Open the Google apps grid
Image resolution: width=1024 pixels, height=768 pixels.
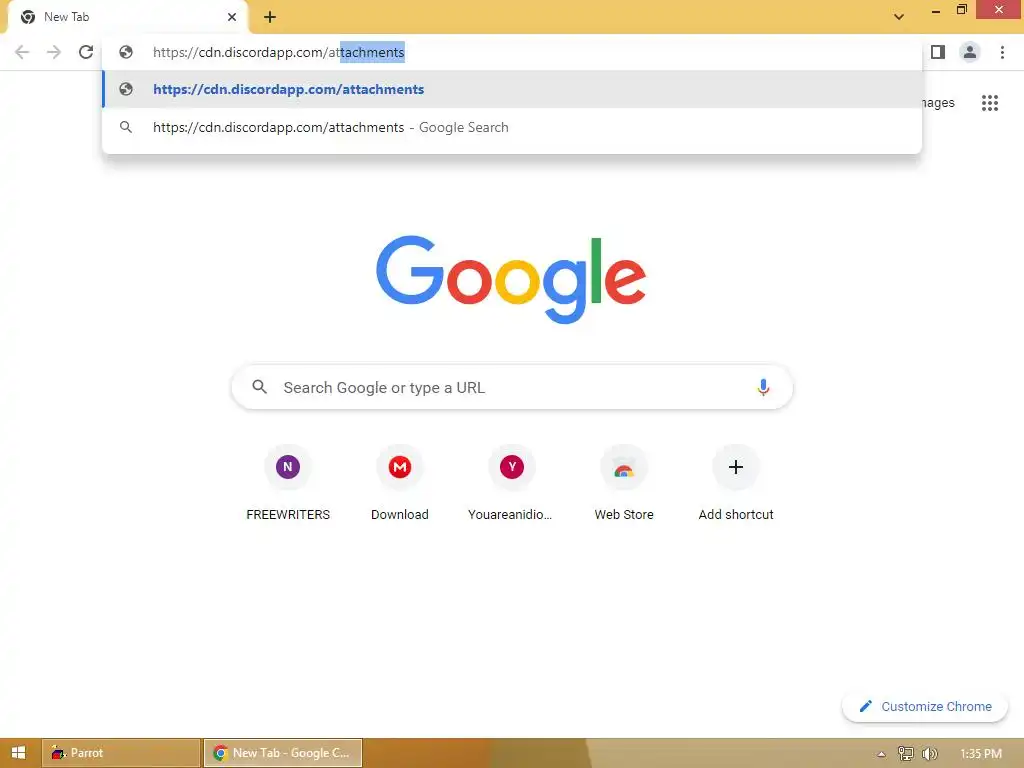pos(989,103)
